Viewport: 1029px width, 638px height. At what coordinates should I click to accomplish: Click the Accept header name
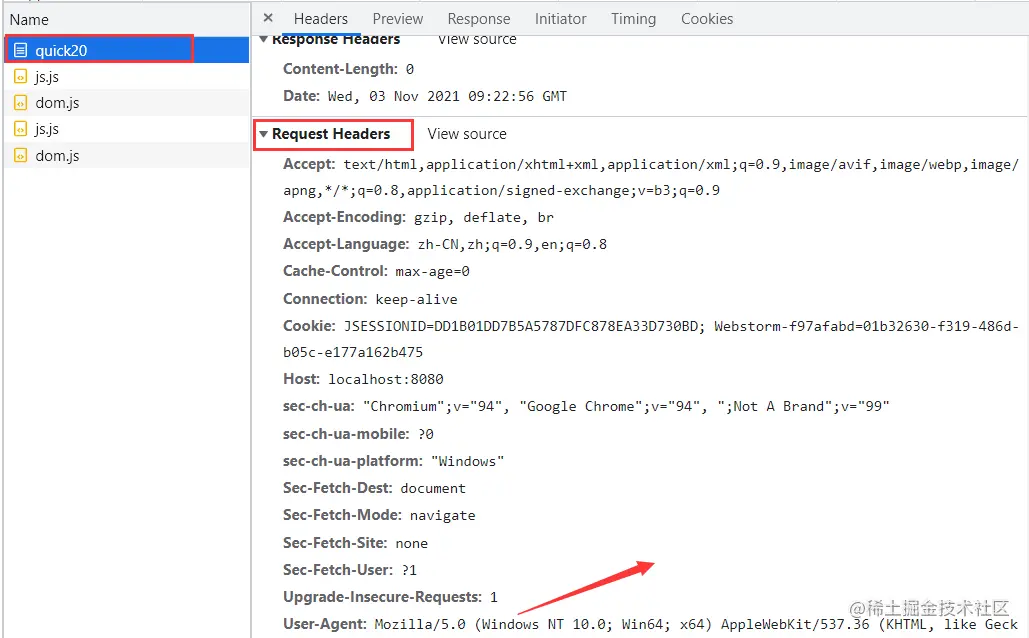click(308, 164)
